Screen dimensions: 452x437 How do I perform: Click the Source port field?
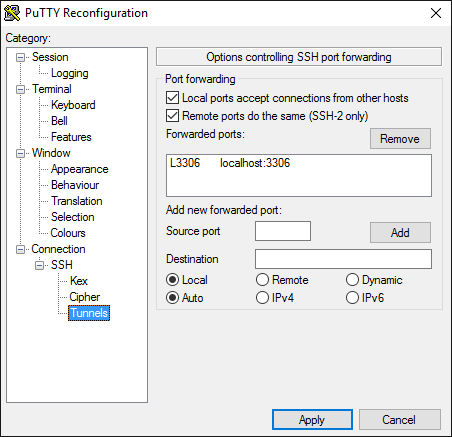pyautogui.click(x=283, y=231)
